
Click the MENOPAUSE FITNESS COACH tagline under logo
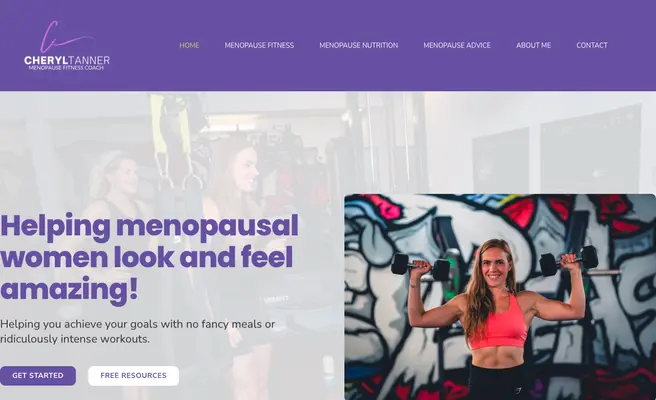(x=66, y=68)
